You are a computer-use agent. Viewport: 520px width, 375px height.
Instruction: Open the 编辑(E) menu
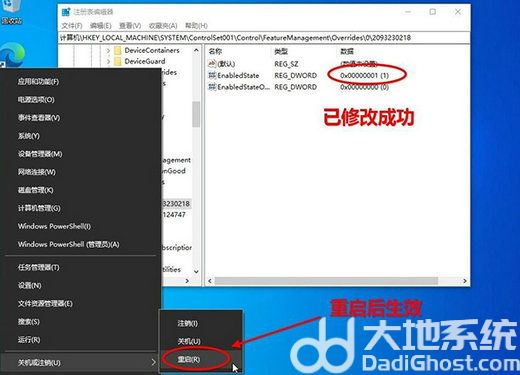tap(101, 26)
